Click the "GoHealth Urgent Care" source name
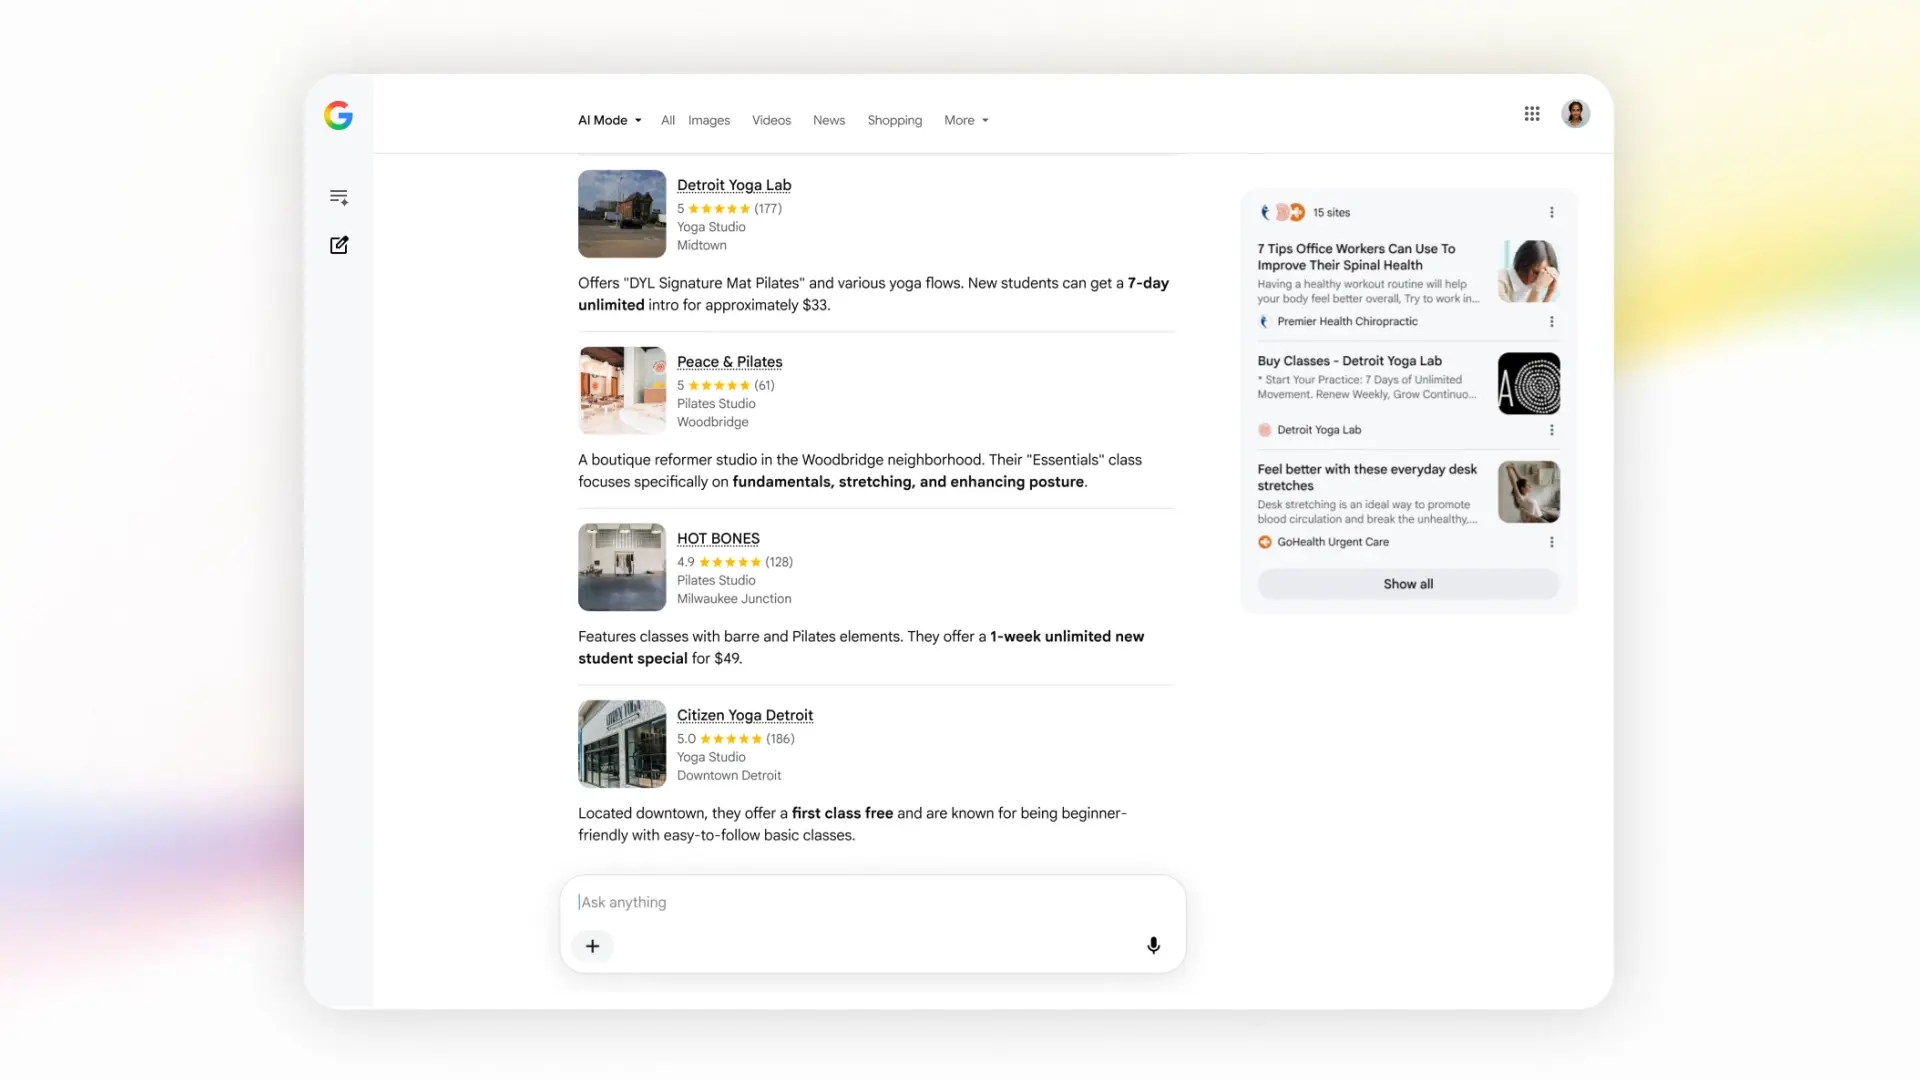 [1333, 542]
